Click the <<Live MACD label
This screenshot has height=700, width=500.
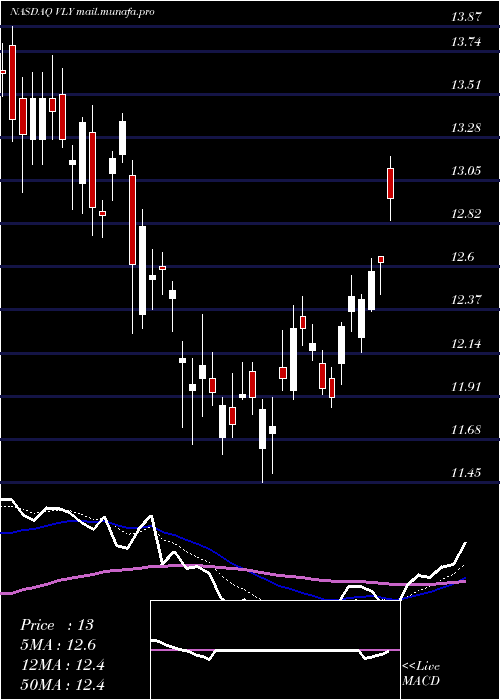(421, 673)
